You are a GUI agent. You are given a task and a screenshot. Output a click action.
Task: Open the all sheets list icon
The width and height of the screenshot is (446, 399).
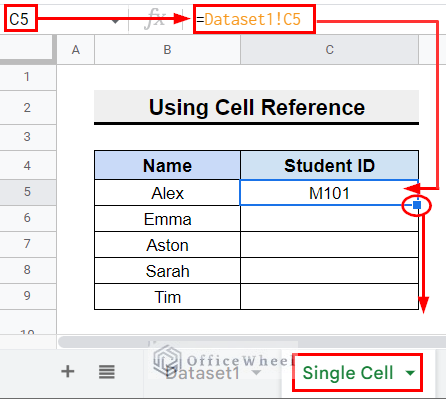click(107, 372)
